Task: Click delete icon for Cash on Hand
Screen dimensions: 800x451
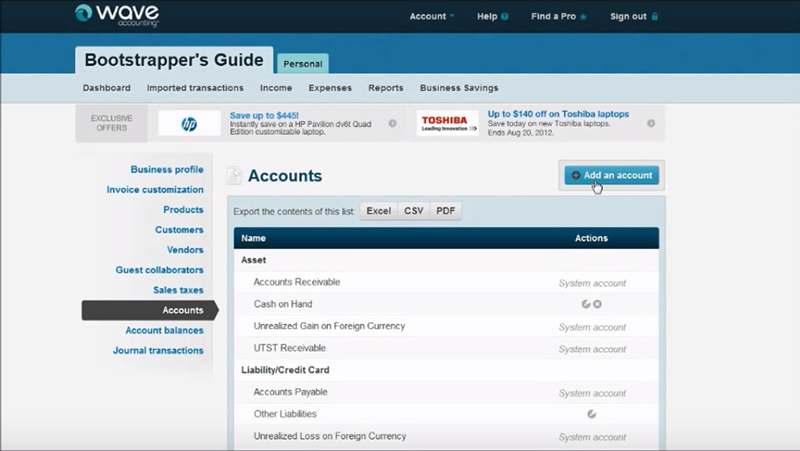Action: [597, 304]
